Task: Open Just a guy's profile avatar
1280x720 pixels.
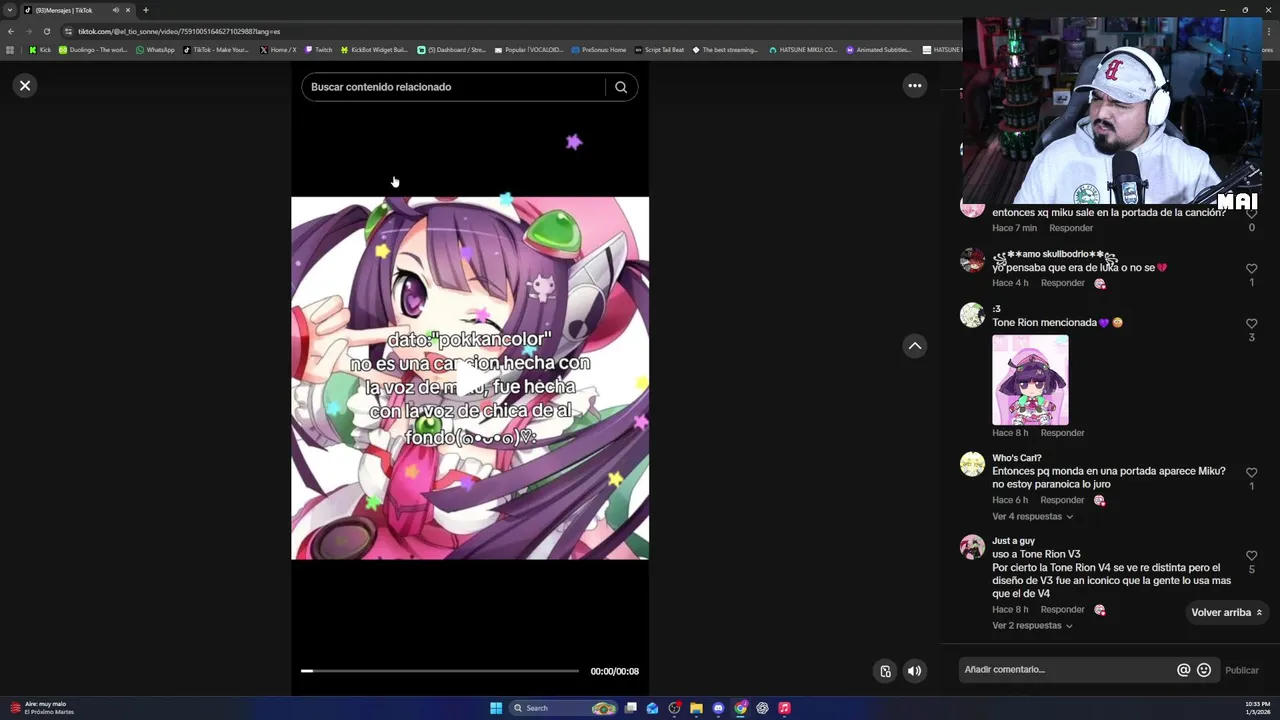Action: click(972, 547)
